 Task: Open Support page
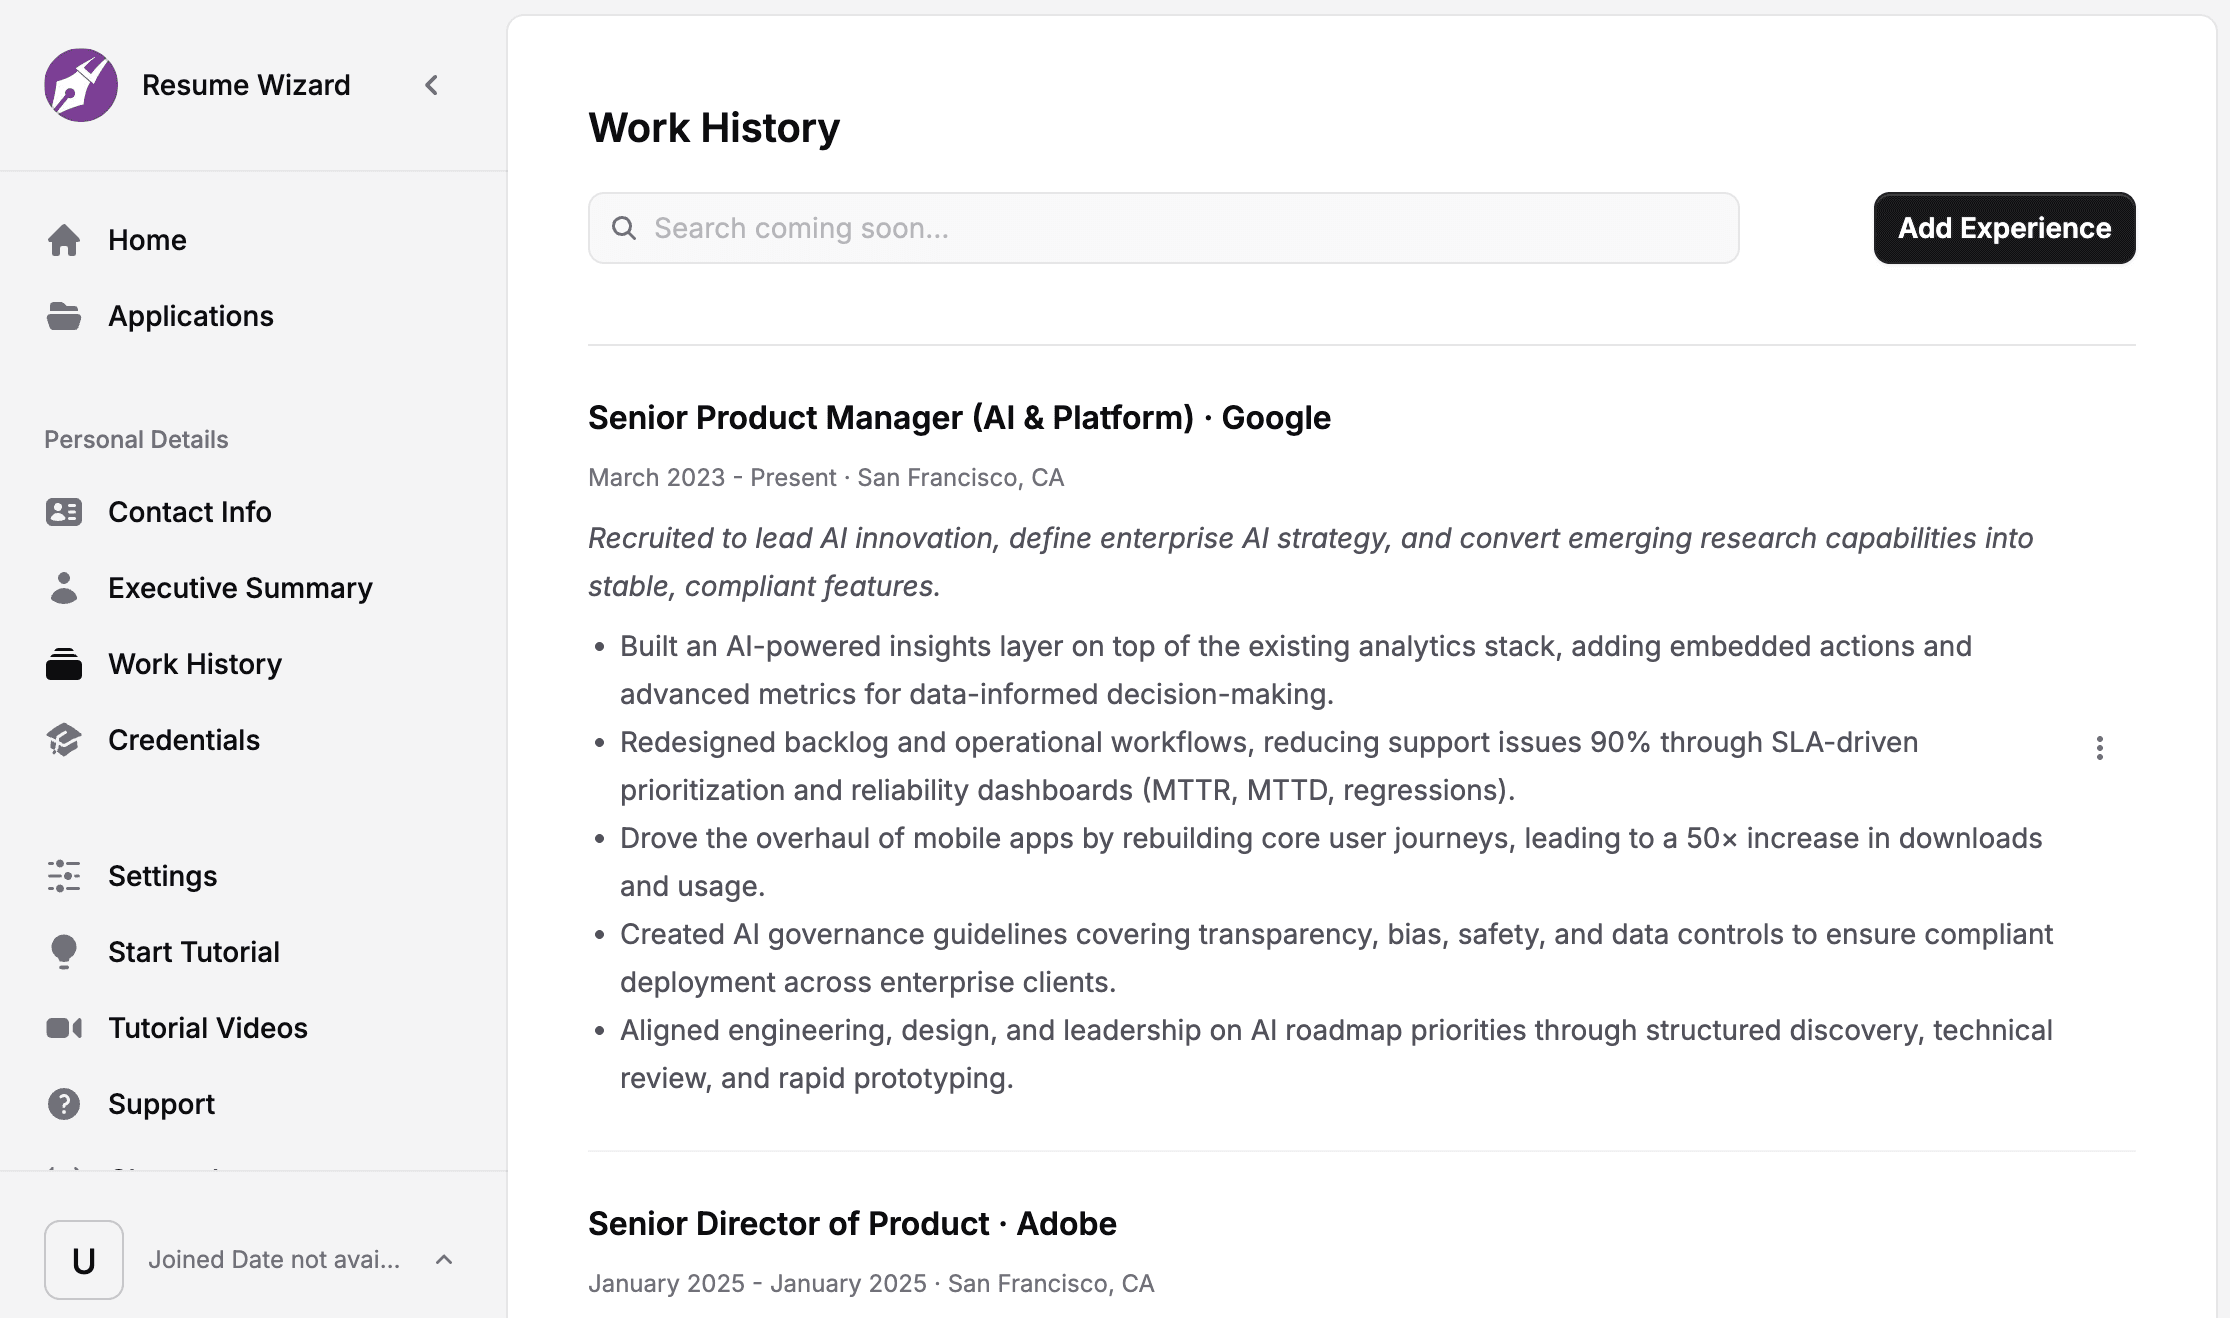pyautogui.click(x=161, y=1104)
